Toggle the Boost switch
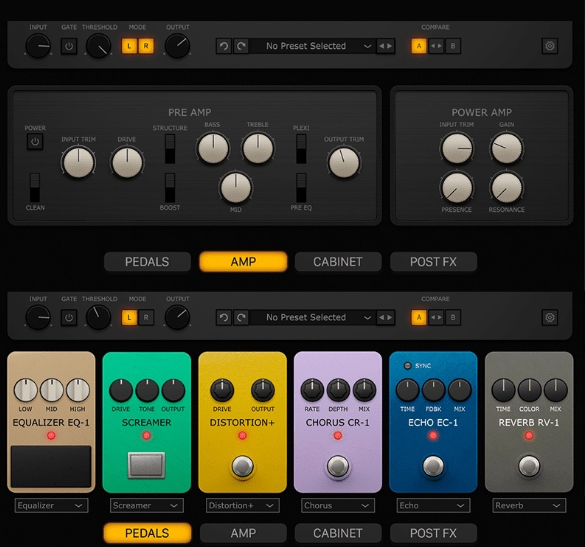The image size is (585, 547). pos(170,188)
